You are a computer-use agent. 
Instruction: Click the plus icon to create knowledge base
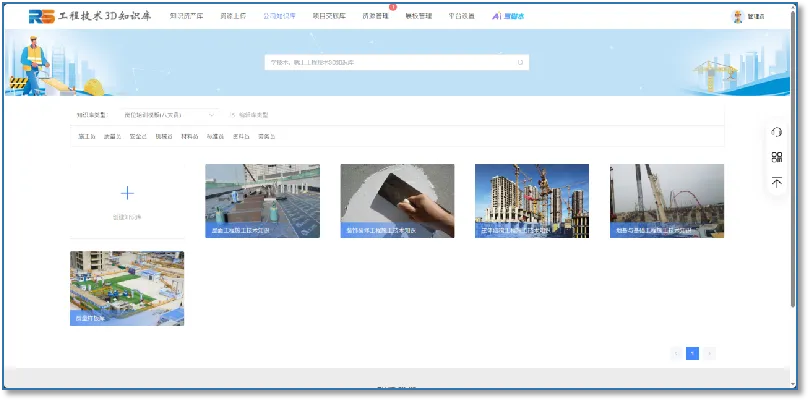[x=127, y=193]
